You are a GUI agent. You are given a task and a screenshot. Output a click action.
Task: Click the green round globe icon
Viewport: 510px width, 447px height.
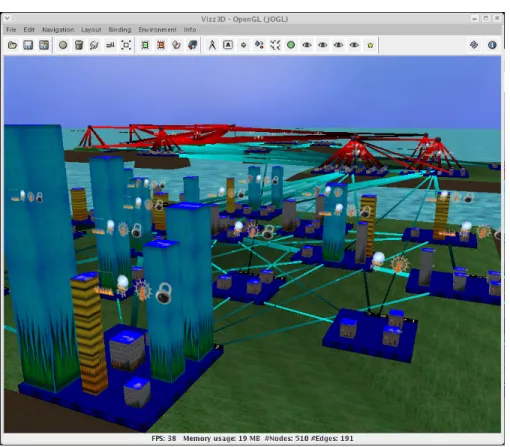[291, 45]
